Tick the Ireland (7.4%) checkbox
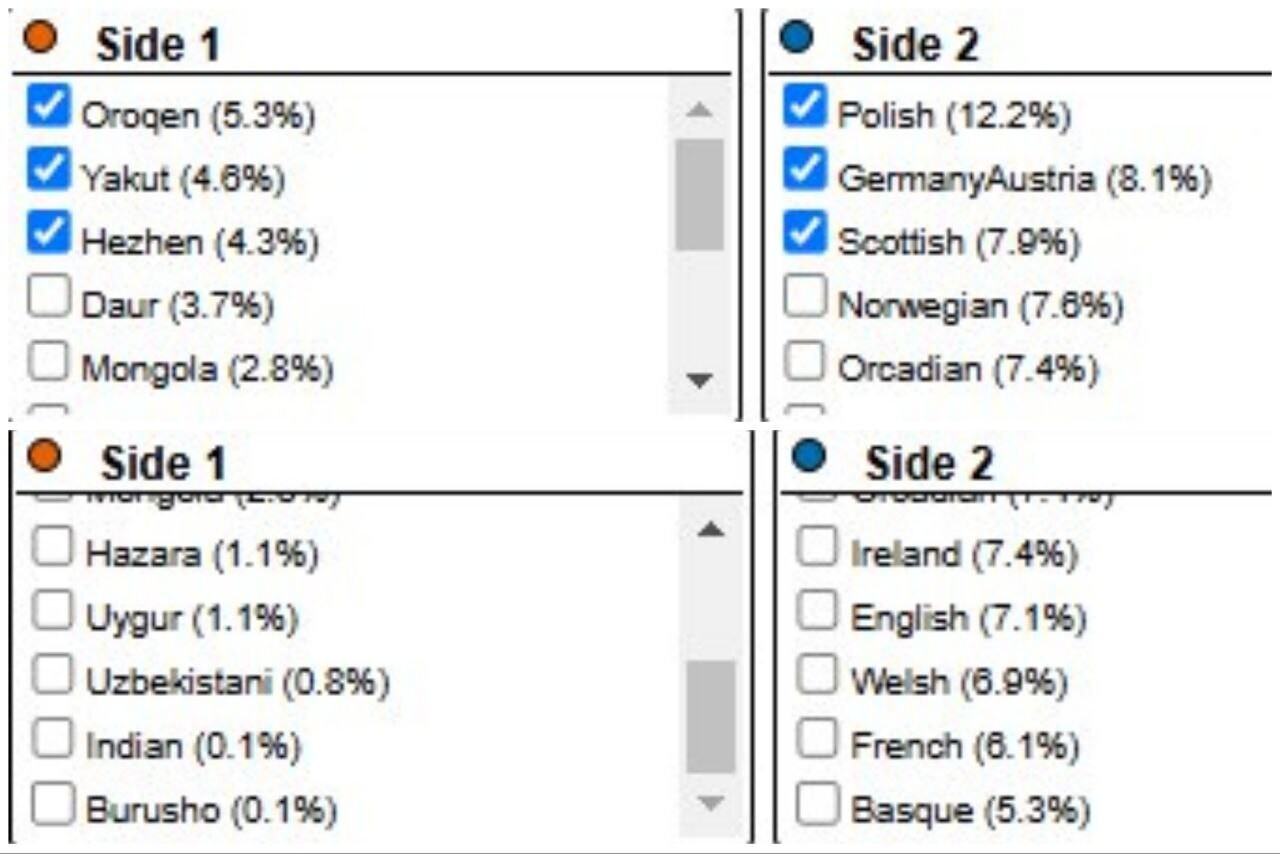The width and height of the screenshot is (1280, 854). click(816, 548)
